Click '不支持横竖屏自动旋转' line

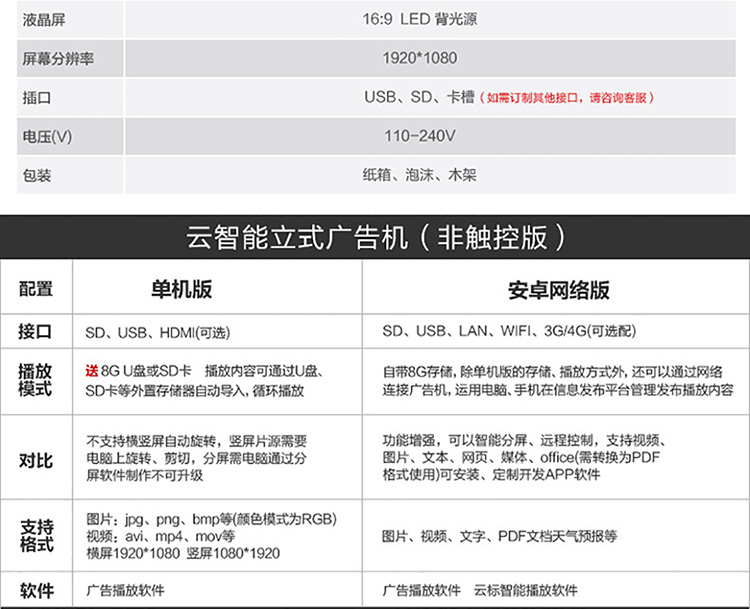(x=197, y=441)
